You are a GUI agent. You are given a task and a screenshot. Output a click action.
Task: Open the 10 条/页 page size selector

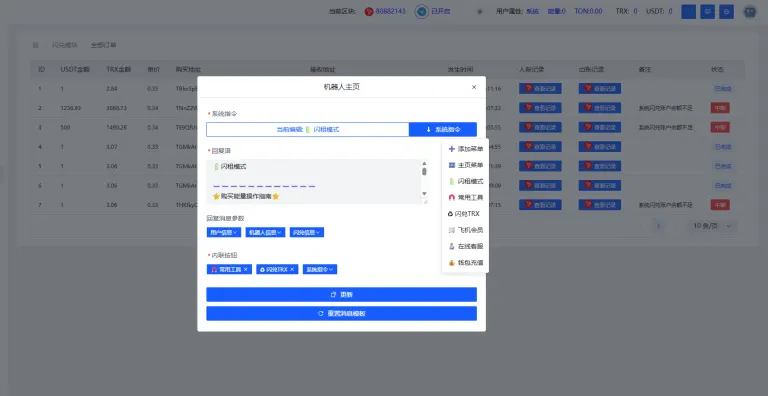[713, 225]
